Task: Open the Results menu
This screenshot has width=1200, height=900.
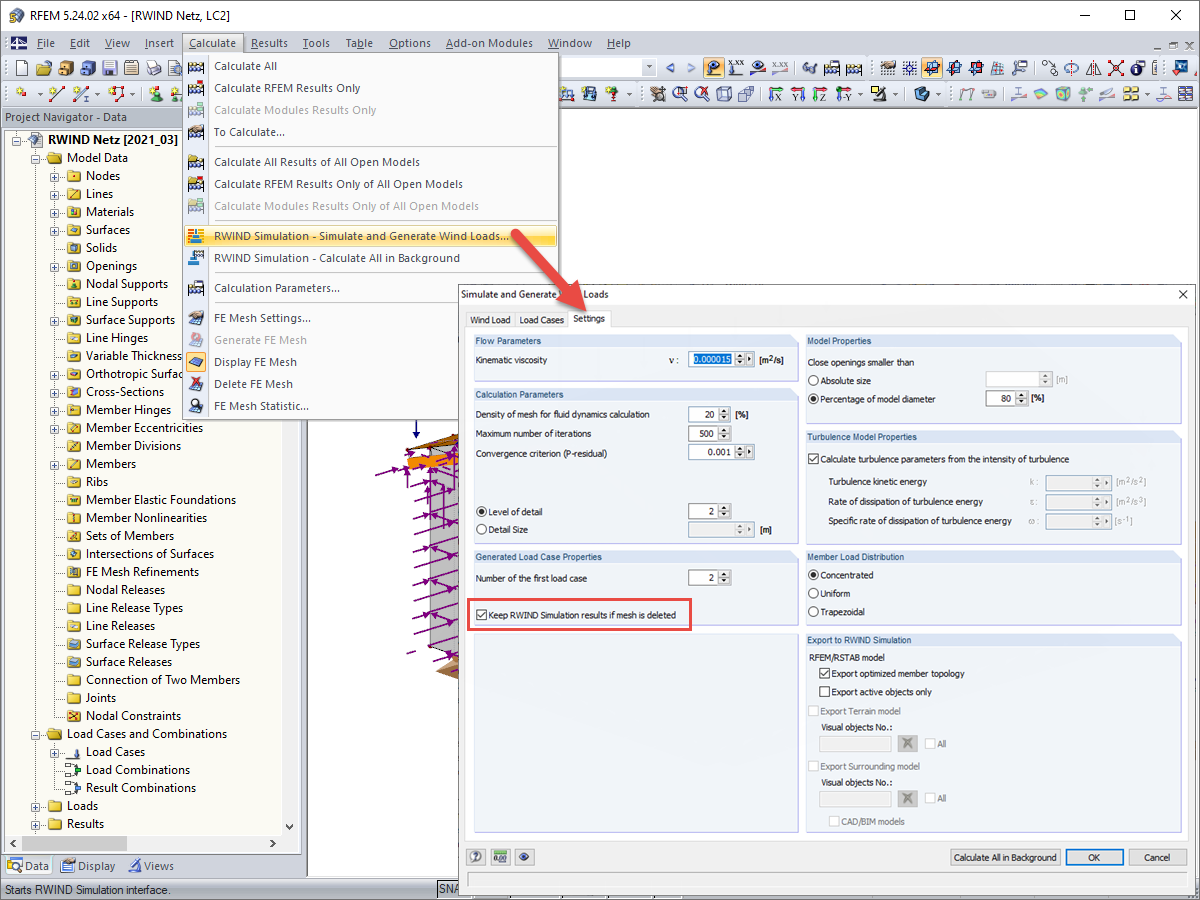Action: 269,43
